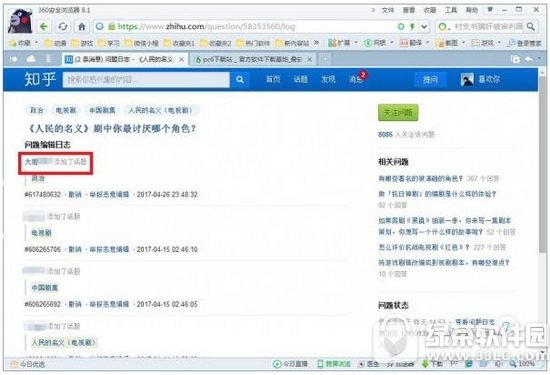The width and height of the screenshot is (550, 375).
Task: Open the 人民的名义（电视剧） topic tag
Action: [161, 110]
